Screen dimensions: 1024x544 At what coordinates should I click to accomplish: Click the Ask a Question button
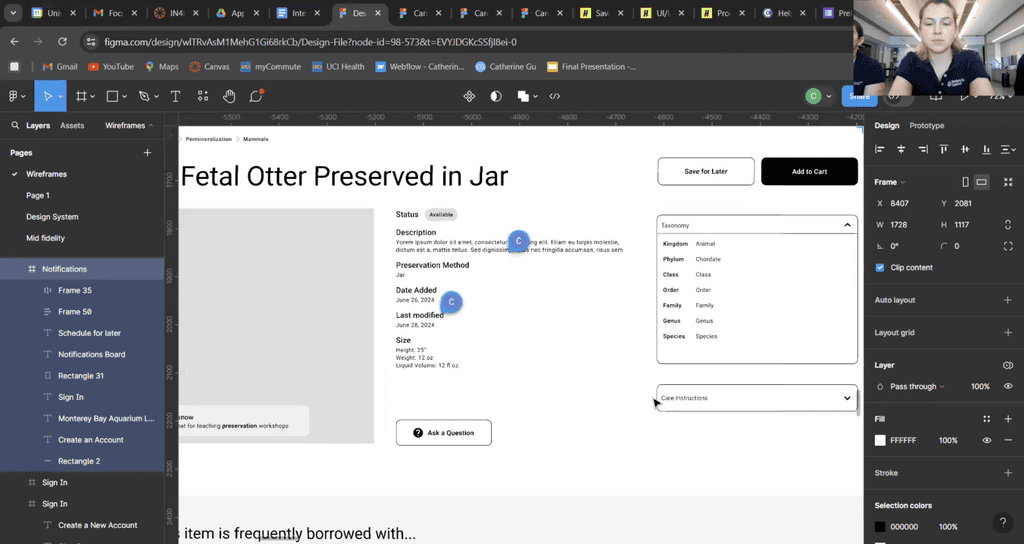click(443, 433)
